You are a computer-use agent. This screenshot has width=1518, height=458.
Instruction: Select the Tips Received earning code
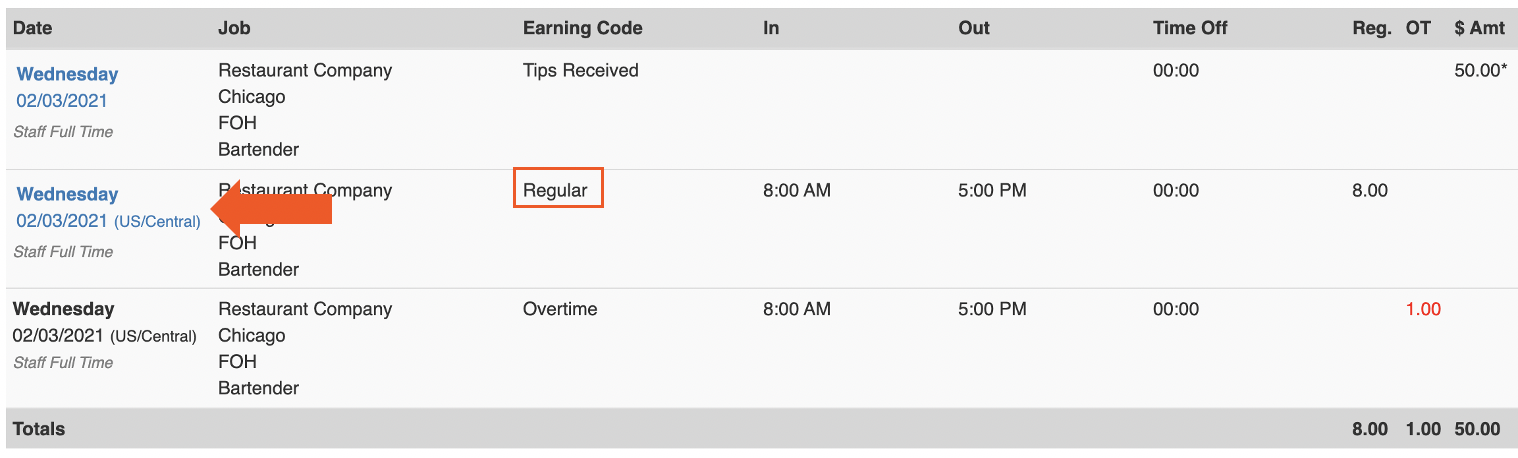580,70
